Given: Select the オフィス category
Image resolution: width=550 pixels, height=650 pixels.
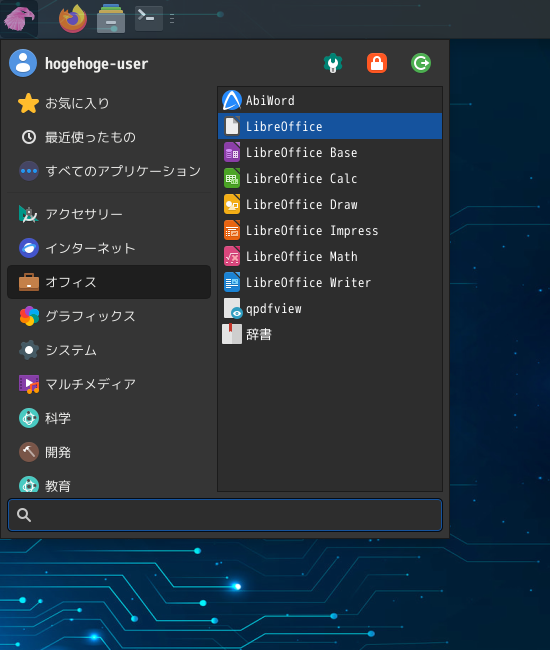Looking at the screenshot, I should click(x=109, y=282).
